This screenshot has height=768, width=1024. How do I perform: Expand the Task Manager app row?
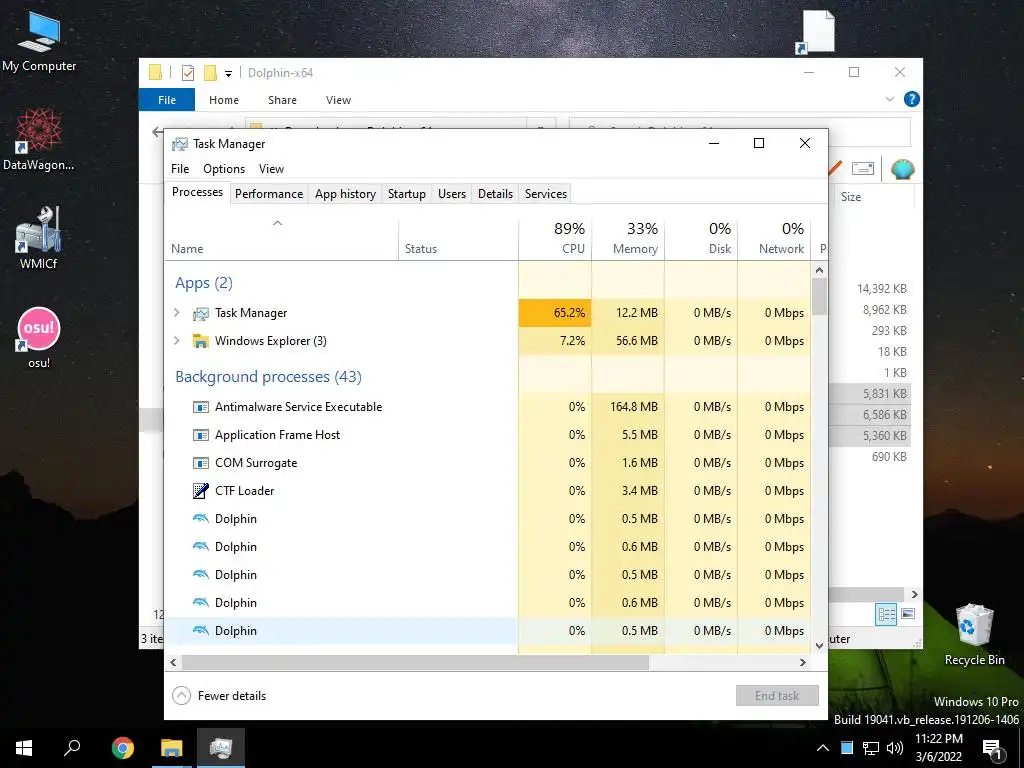point(176,313)
